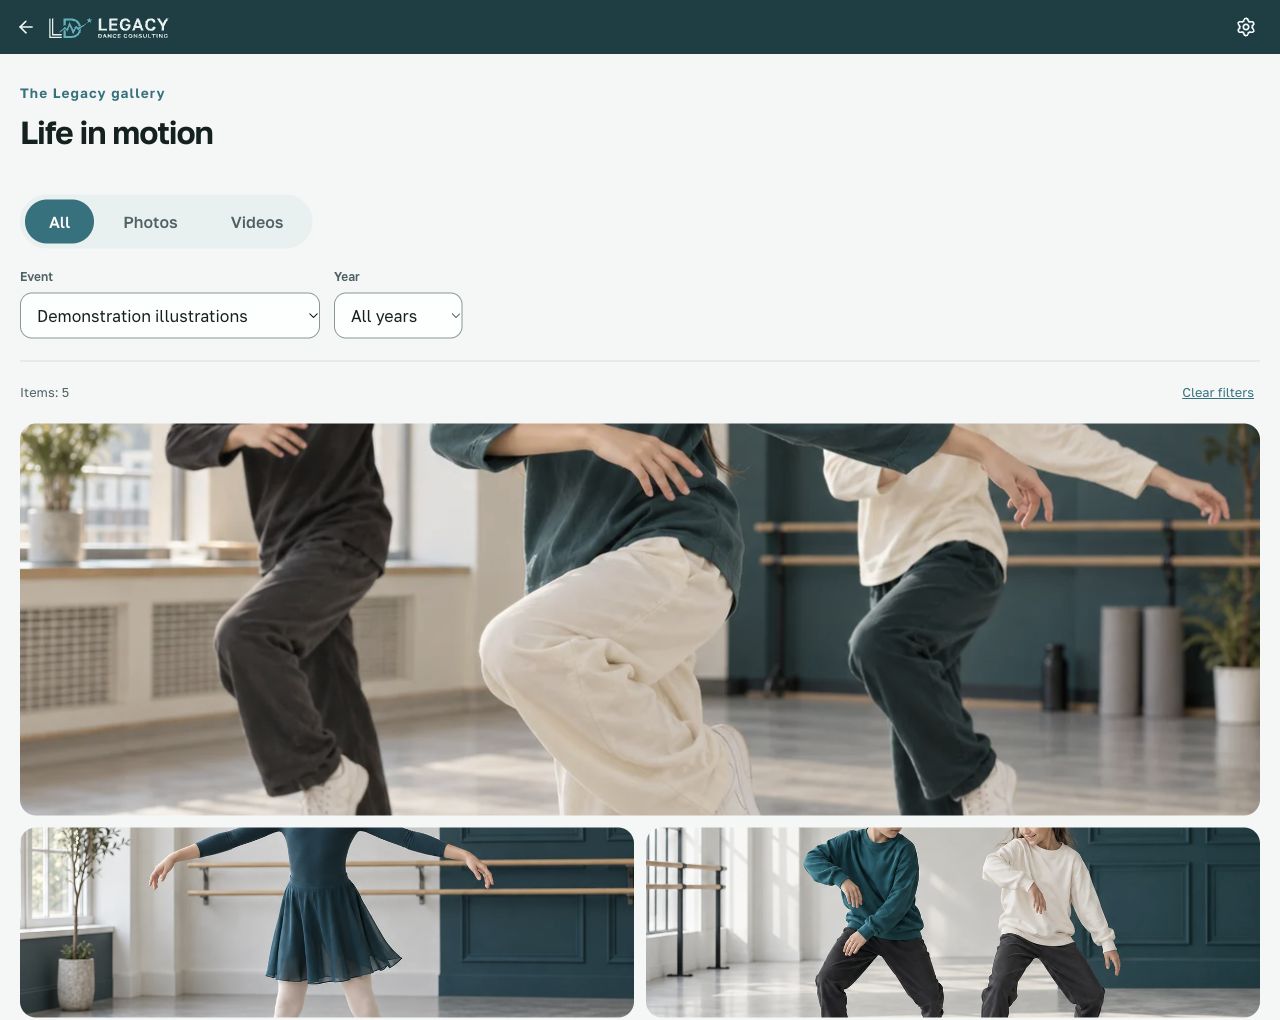The height and width of the screenshot is (1020, 1280).
Task: Click the Clear filters link
Action: (x=1218, y=393)
